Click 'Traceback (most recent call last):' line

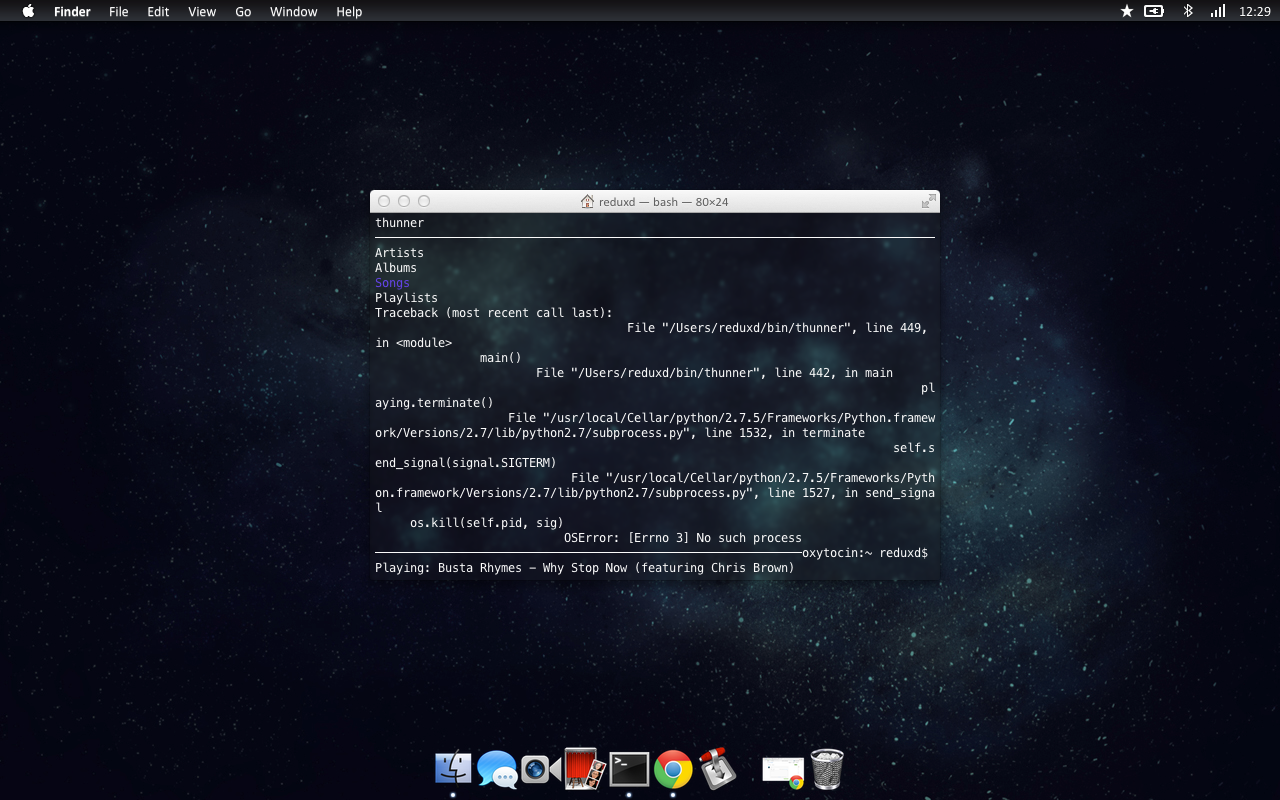[494, 313]
